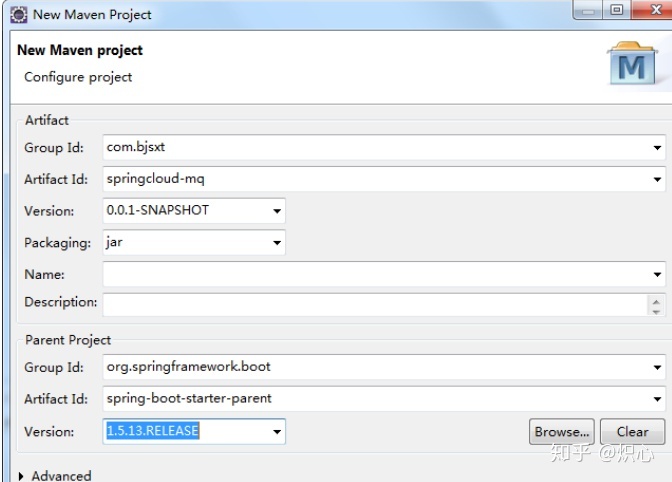Open the Artifact Group Id dropdown arrow
The width and height of the screenshot is (672, 482).
point(657,148)
